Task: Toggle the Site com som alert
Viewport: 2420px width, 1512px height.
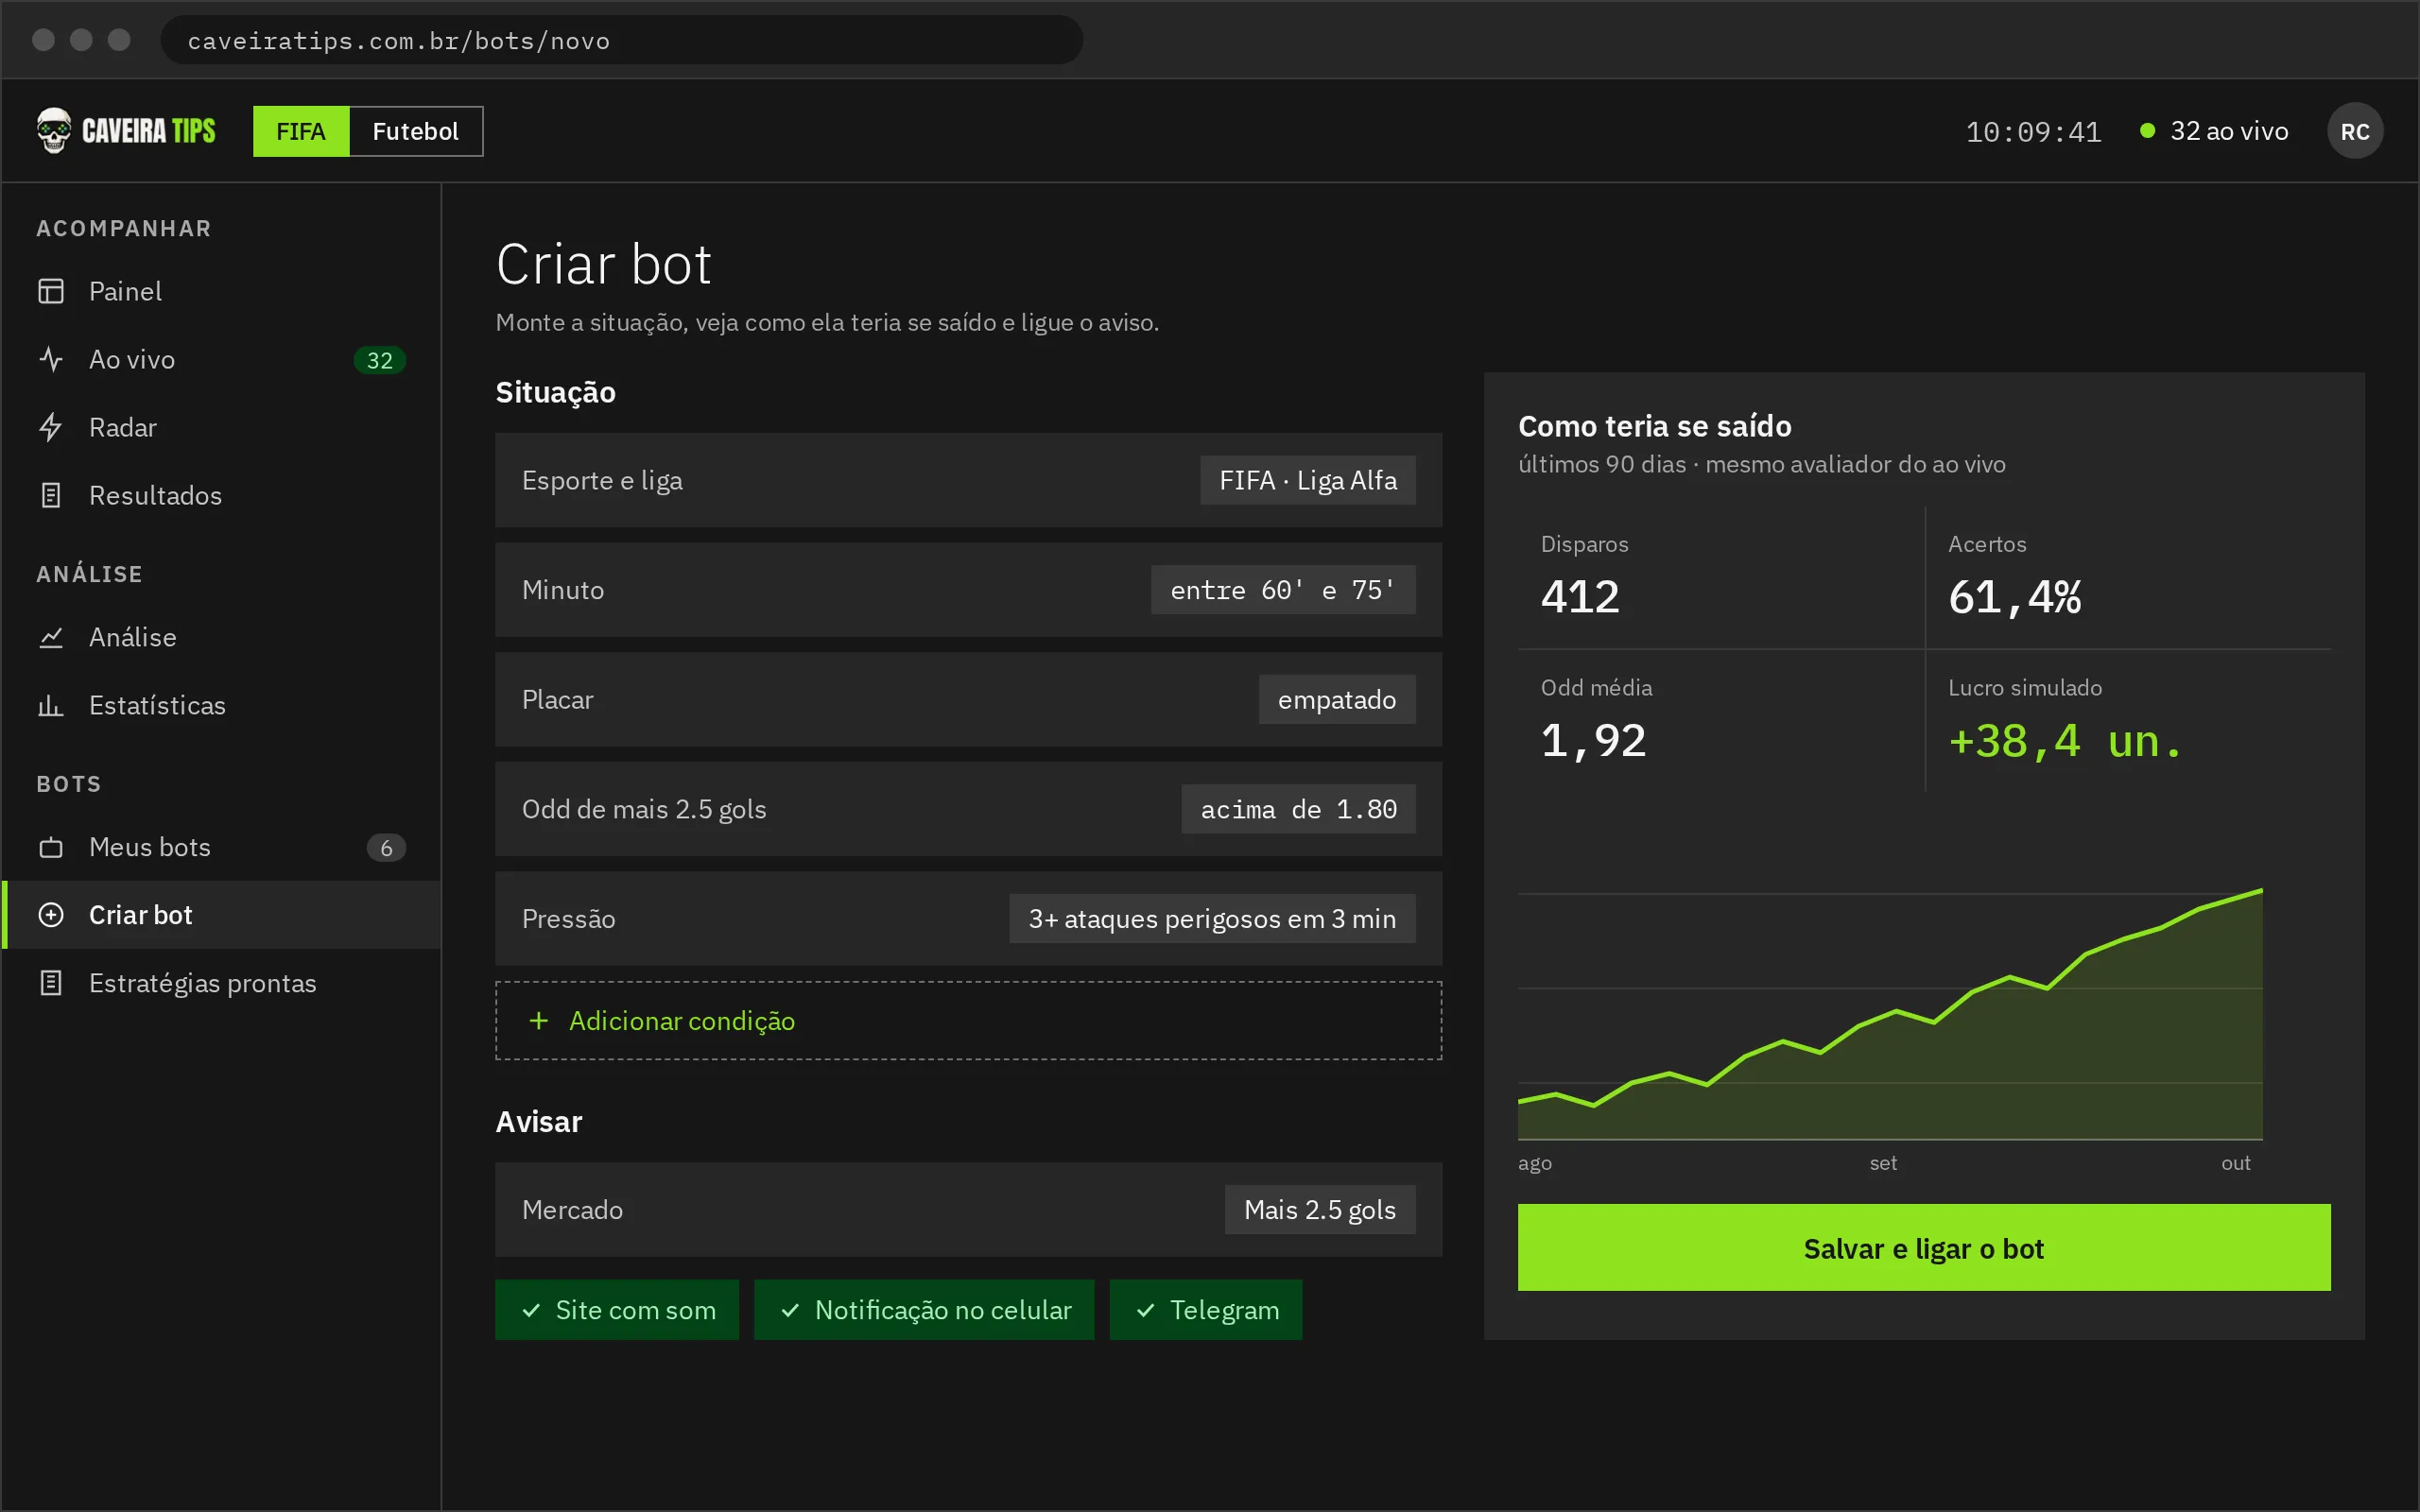Action: click(x=617, y=1309)
